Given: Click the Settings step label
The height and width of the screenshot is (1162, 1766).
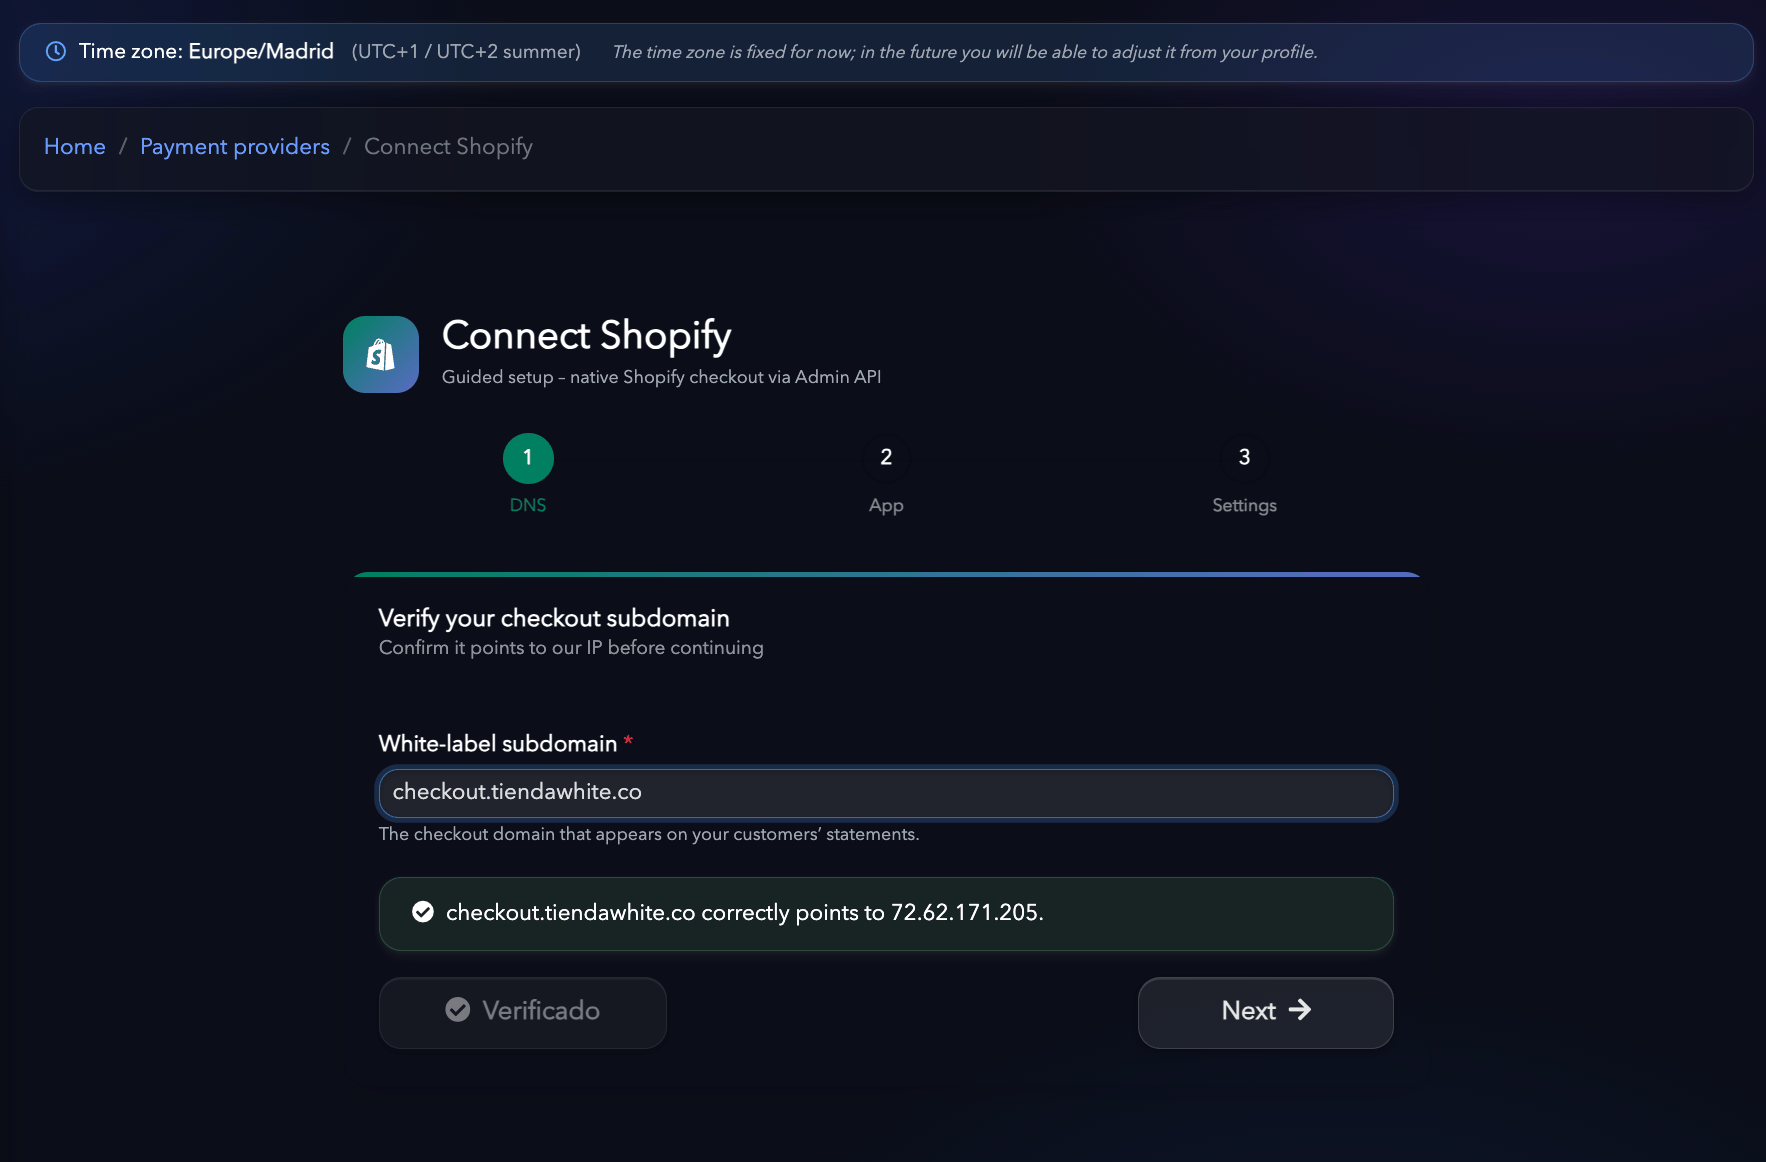Looking at the screenshot, I should pos(1244,506).
